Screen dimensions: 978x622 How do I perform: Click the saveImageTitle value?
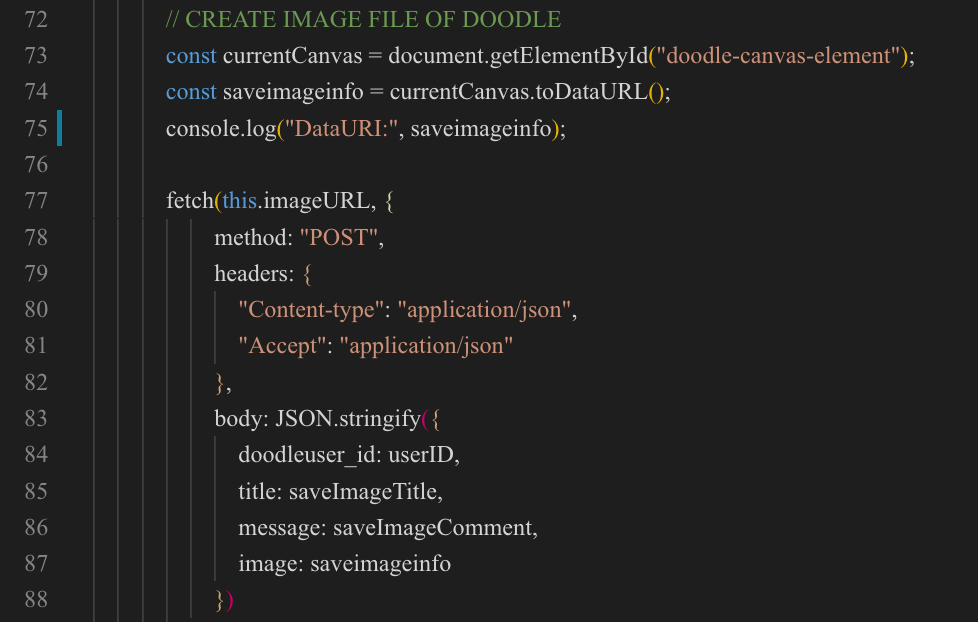coord(362,492)
